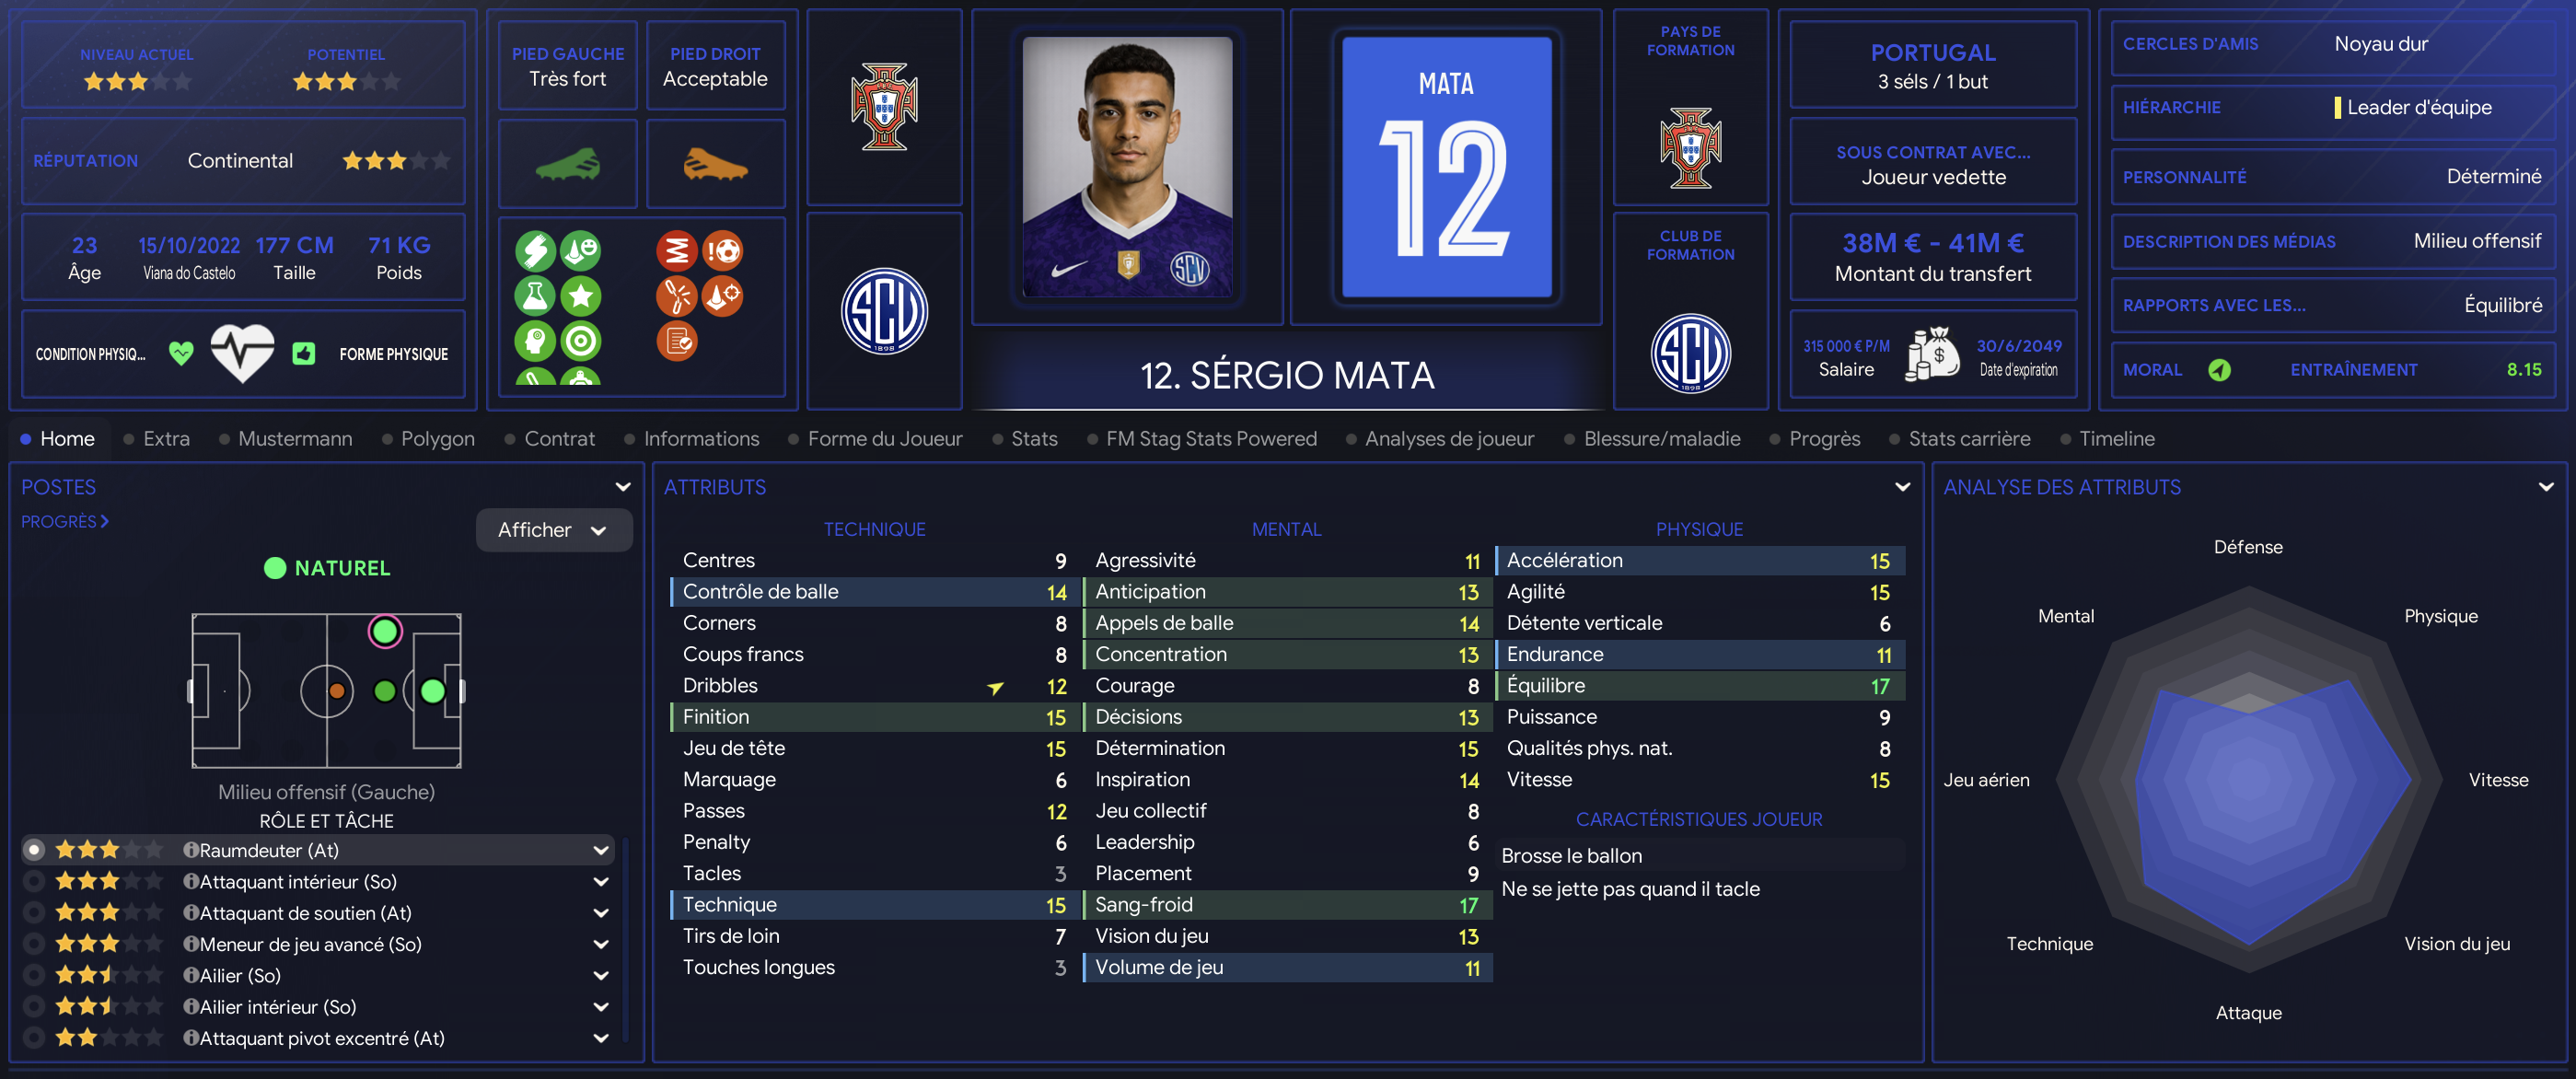Click the green morale arrow icon
This screenshot has height=1079, width=2576.
2219,370
